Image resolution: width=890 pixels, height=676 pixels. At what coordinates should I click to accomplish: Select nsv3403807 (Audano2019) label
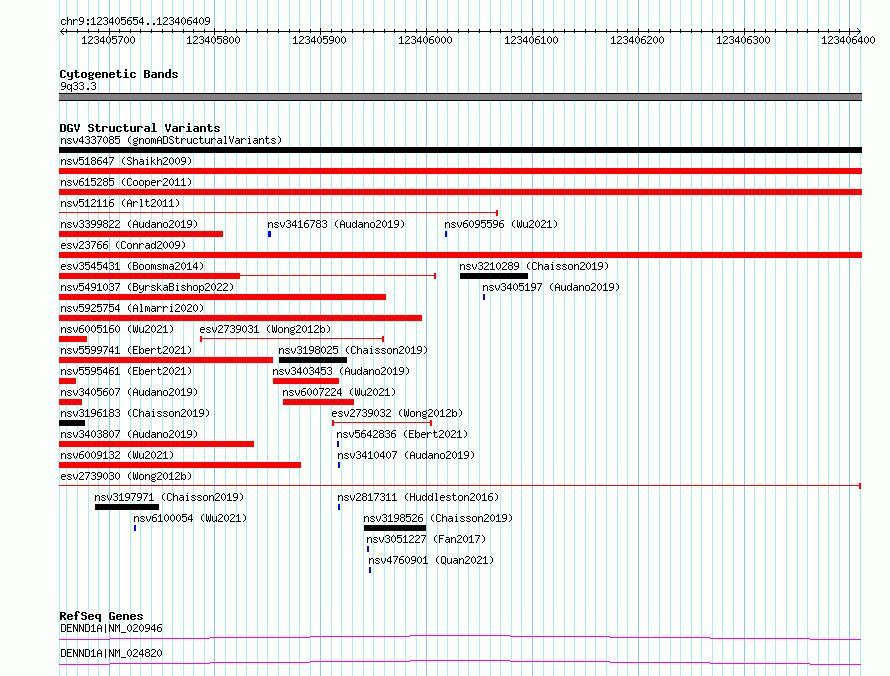click(129, 434)
